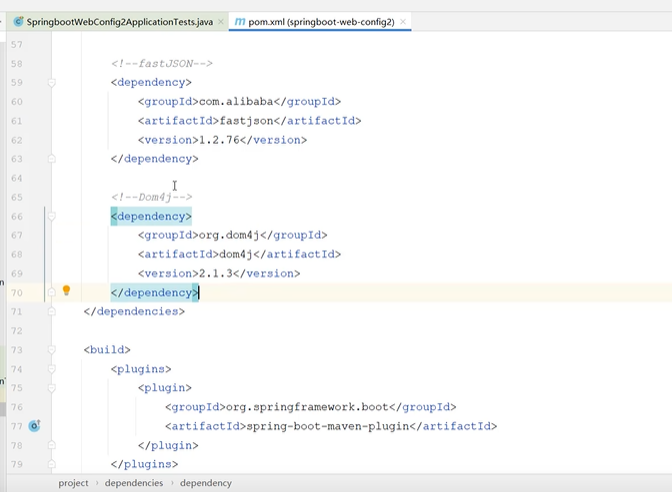Screen dimensions: 672x492
Task: Click the opening plugins tag on line 74
Action: tap(141, 369)
